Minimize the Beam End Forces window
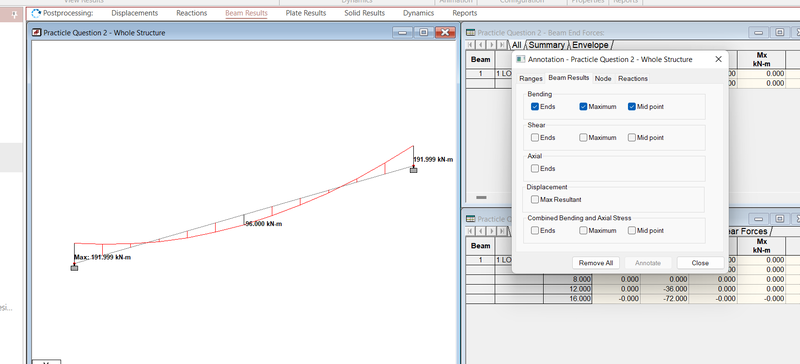 (x=759, y=33)
